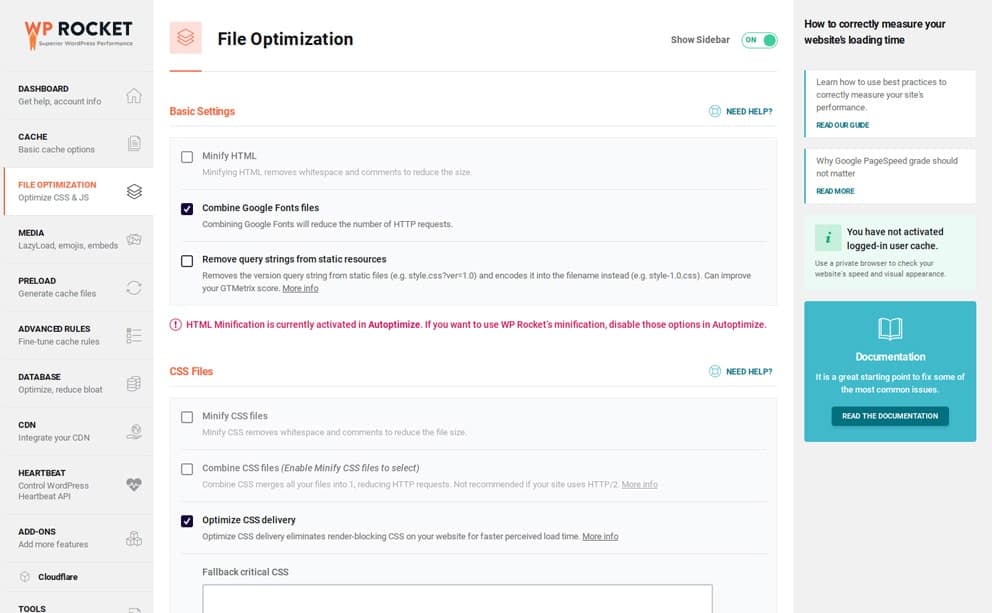Click the lifebuoy icon beside CSS Files help
Viewport: 992px width, 613px height.
coord(715,371)
